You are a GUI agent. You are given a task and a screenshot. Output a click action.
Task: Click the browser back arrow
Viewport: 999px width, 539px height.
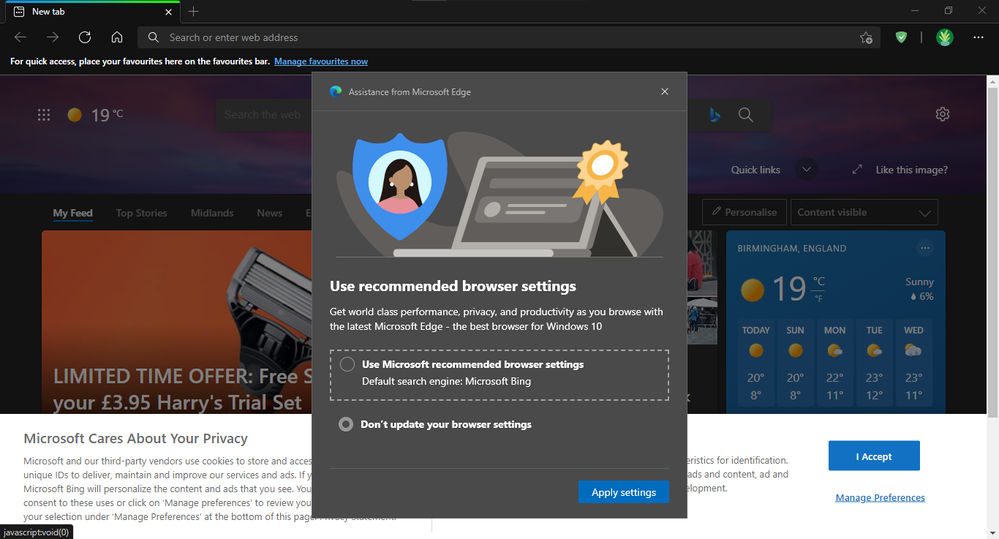20,38
